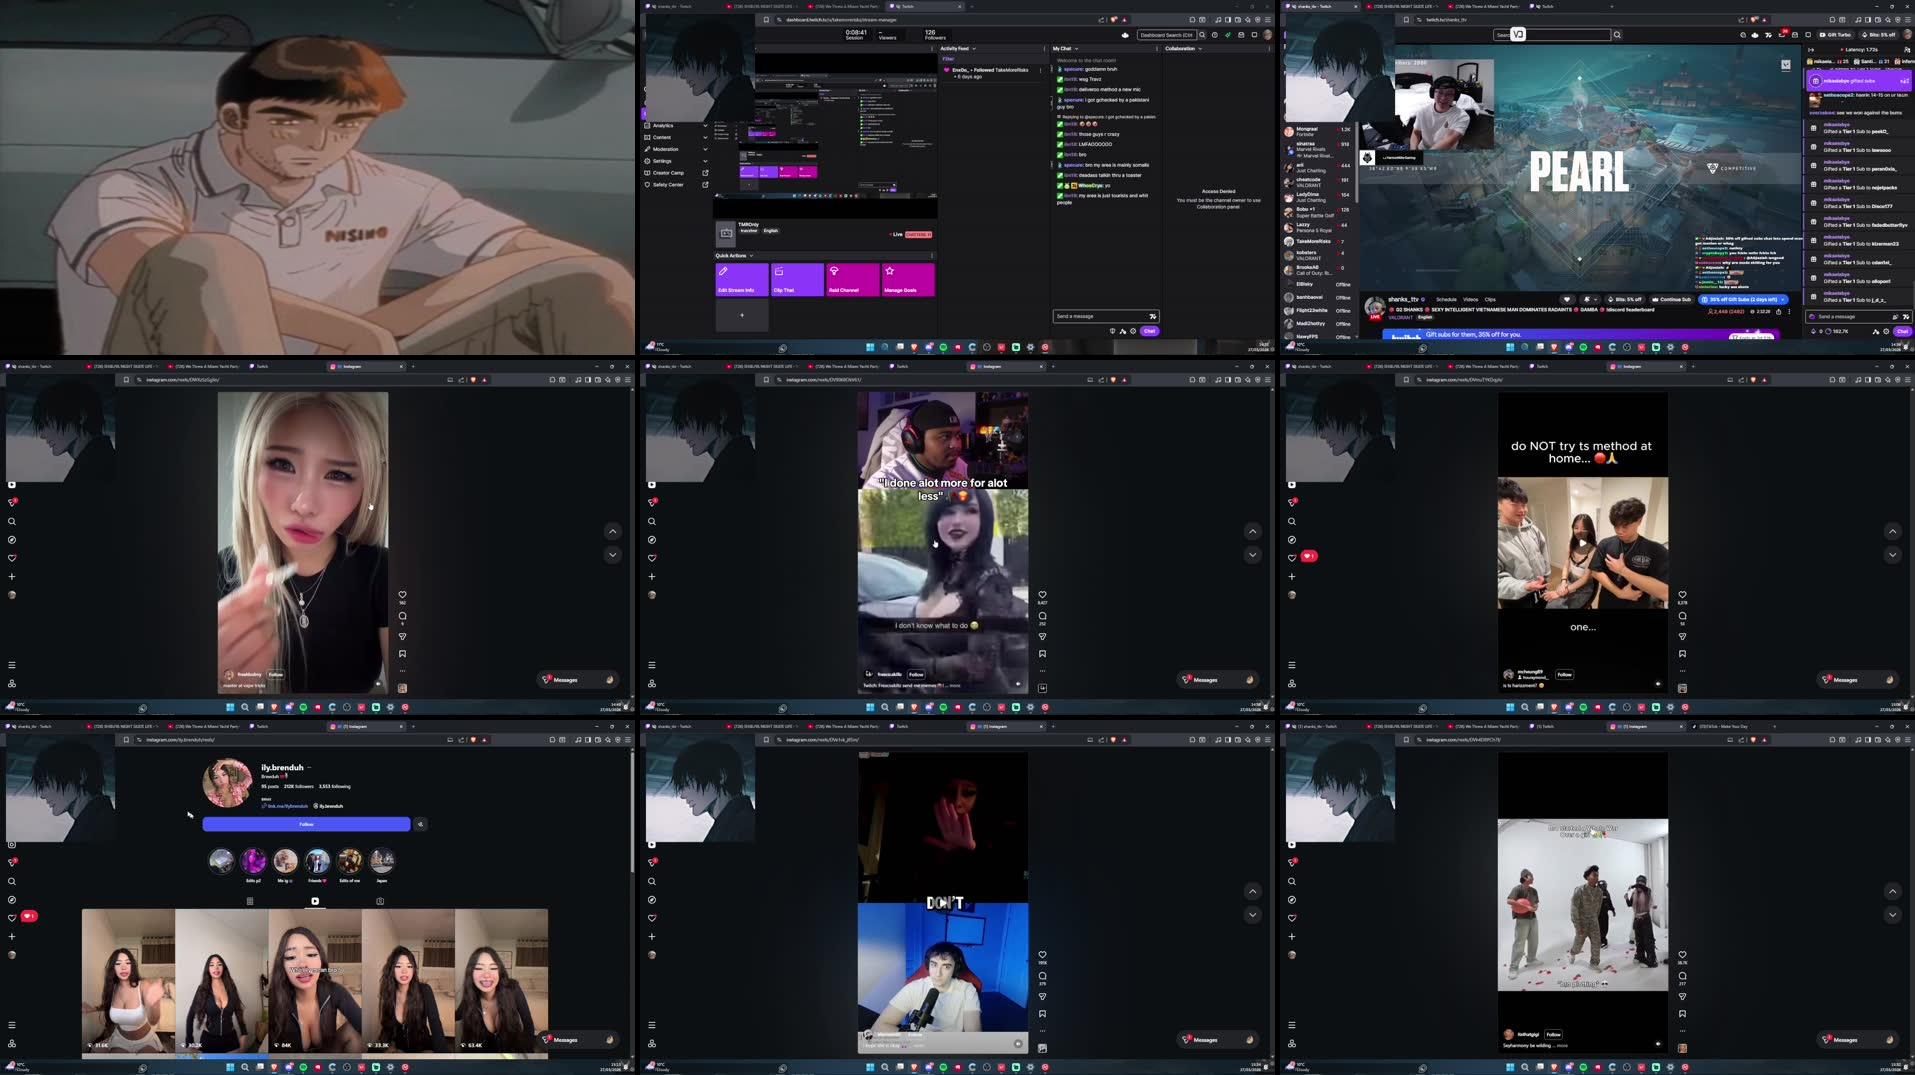Open hamburger menu in 'DON'T' reel window sidebar
1915x1075 pixels.
point(652,1025)
